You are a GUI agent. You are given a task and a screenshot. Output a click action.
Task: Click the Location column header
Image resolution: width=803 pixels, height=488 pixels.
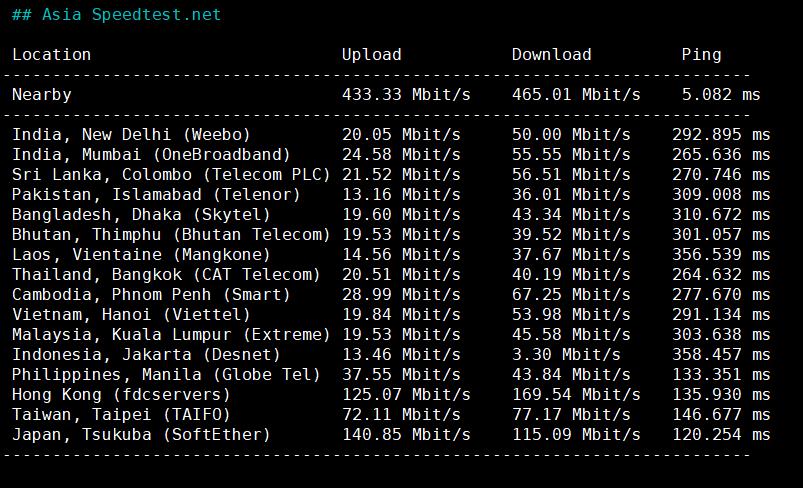pyautogui.click(x=51, y=55)
